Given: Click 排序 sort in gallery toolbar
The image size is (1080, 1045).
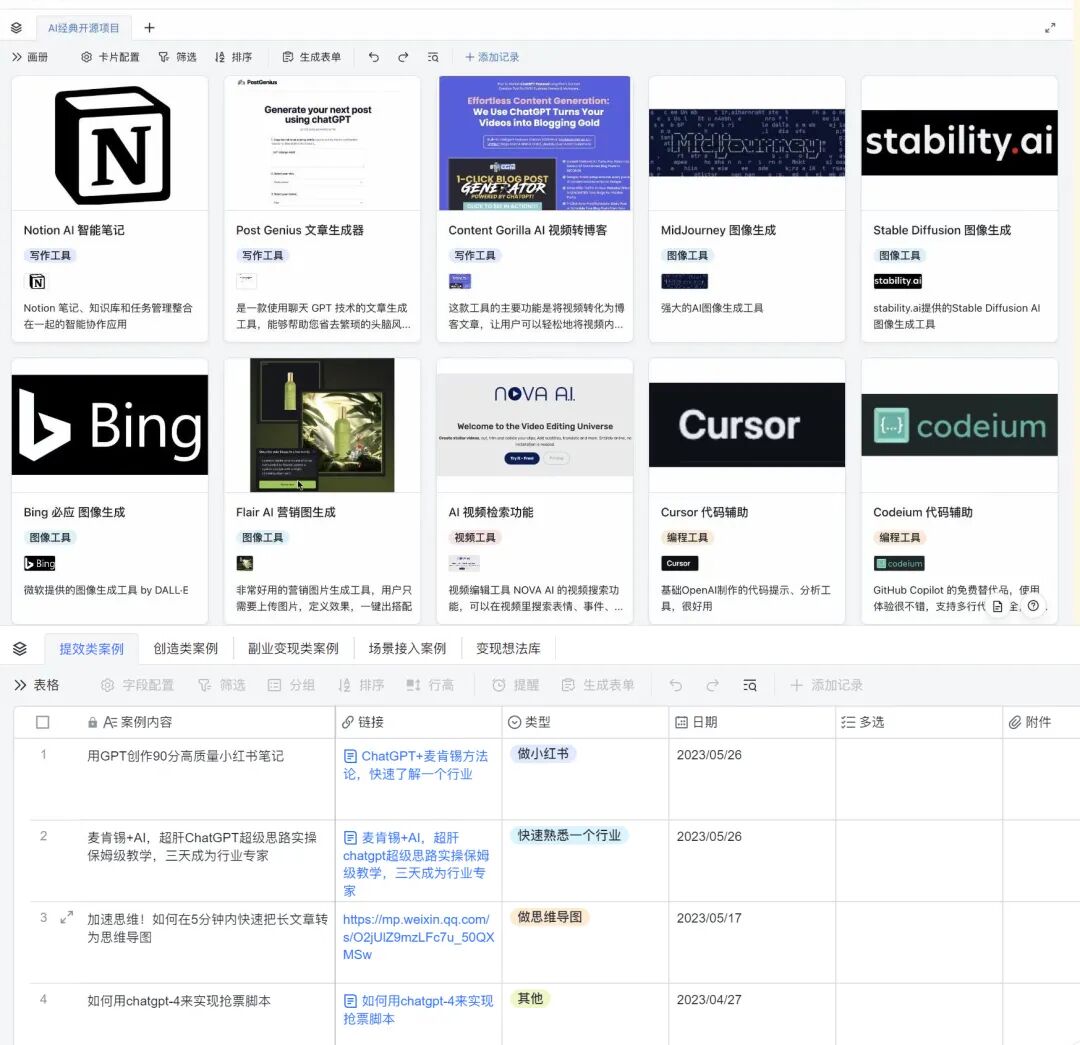Looking at the screenshot, I should click(x=233, y=57).
